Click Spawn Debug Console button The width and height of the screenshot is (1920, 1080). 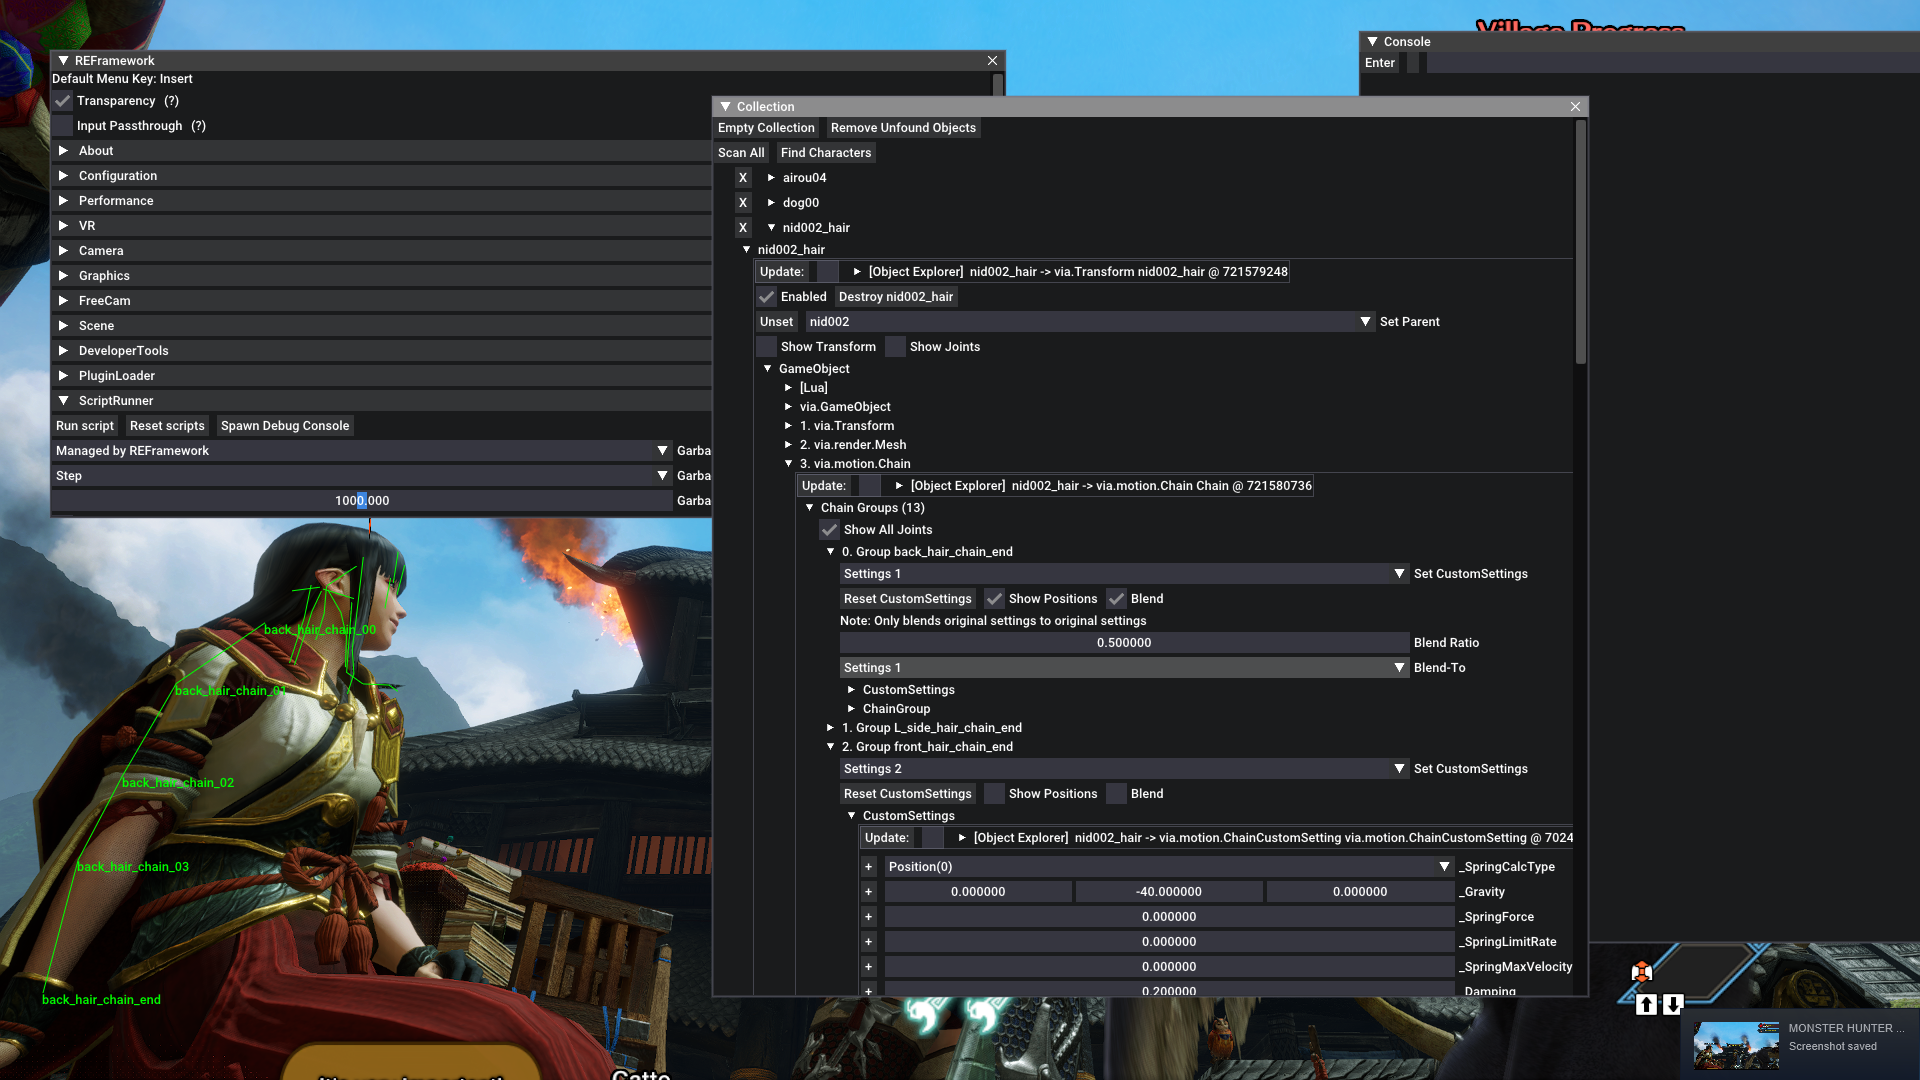click(x=285, y=426)
